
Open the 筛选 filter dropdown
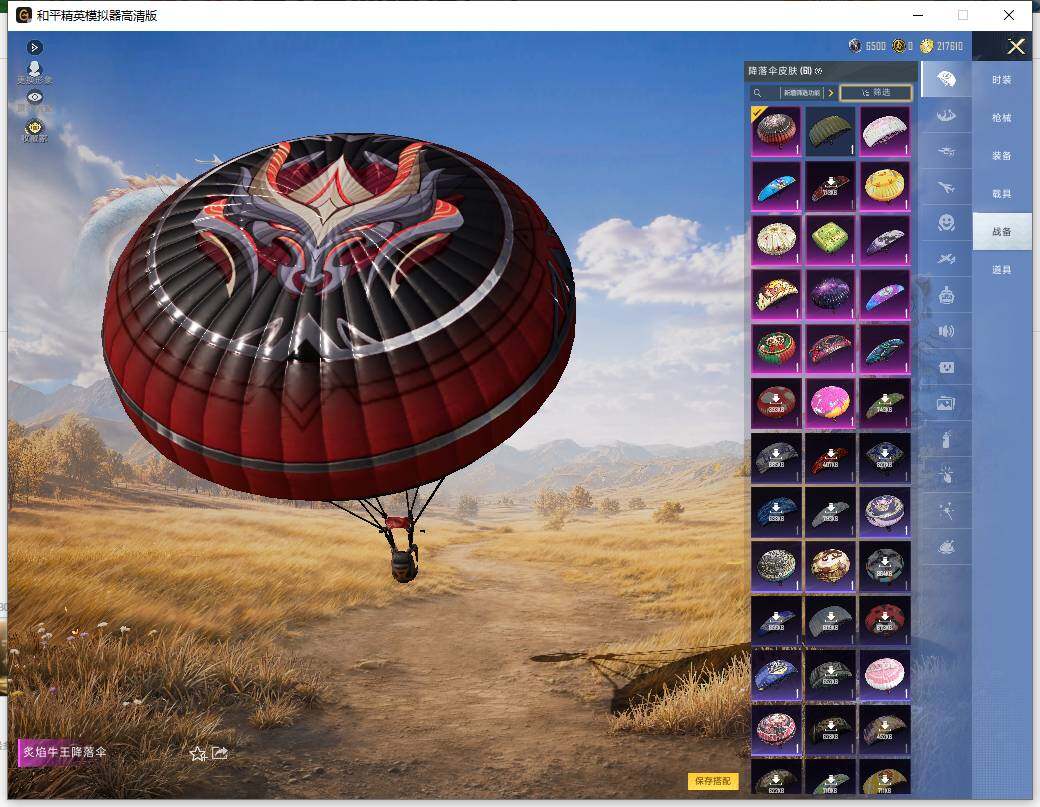click(876, 93)
